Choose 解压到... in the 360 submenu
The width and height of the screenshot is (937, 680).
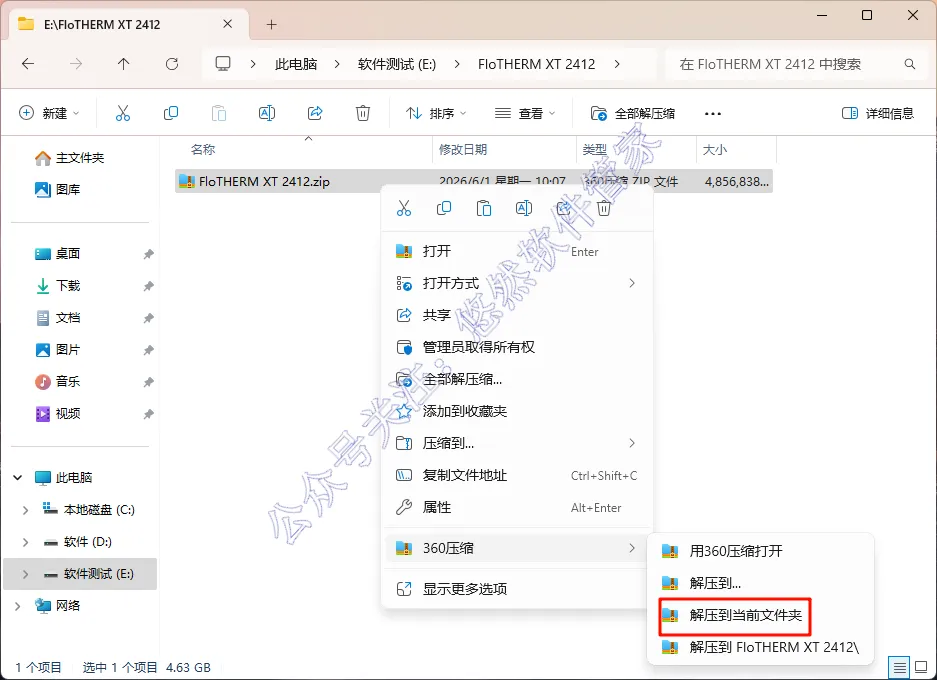point(760,583)
